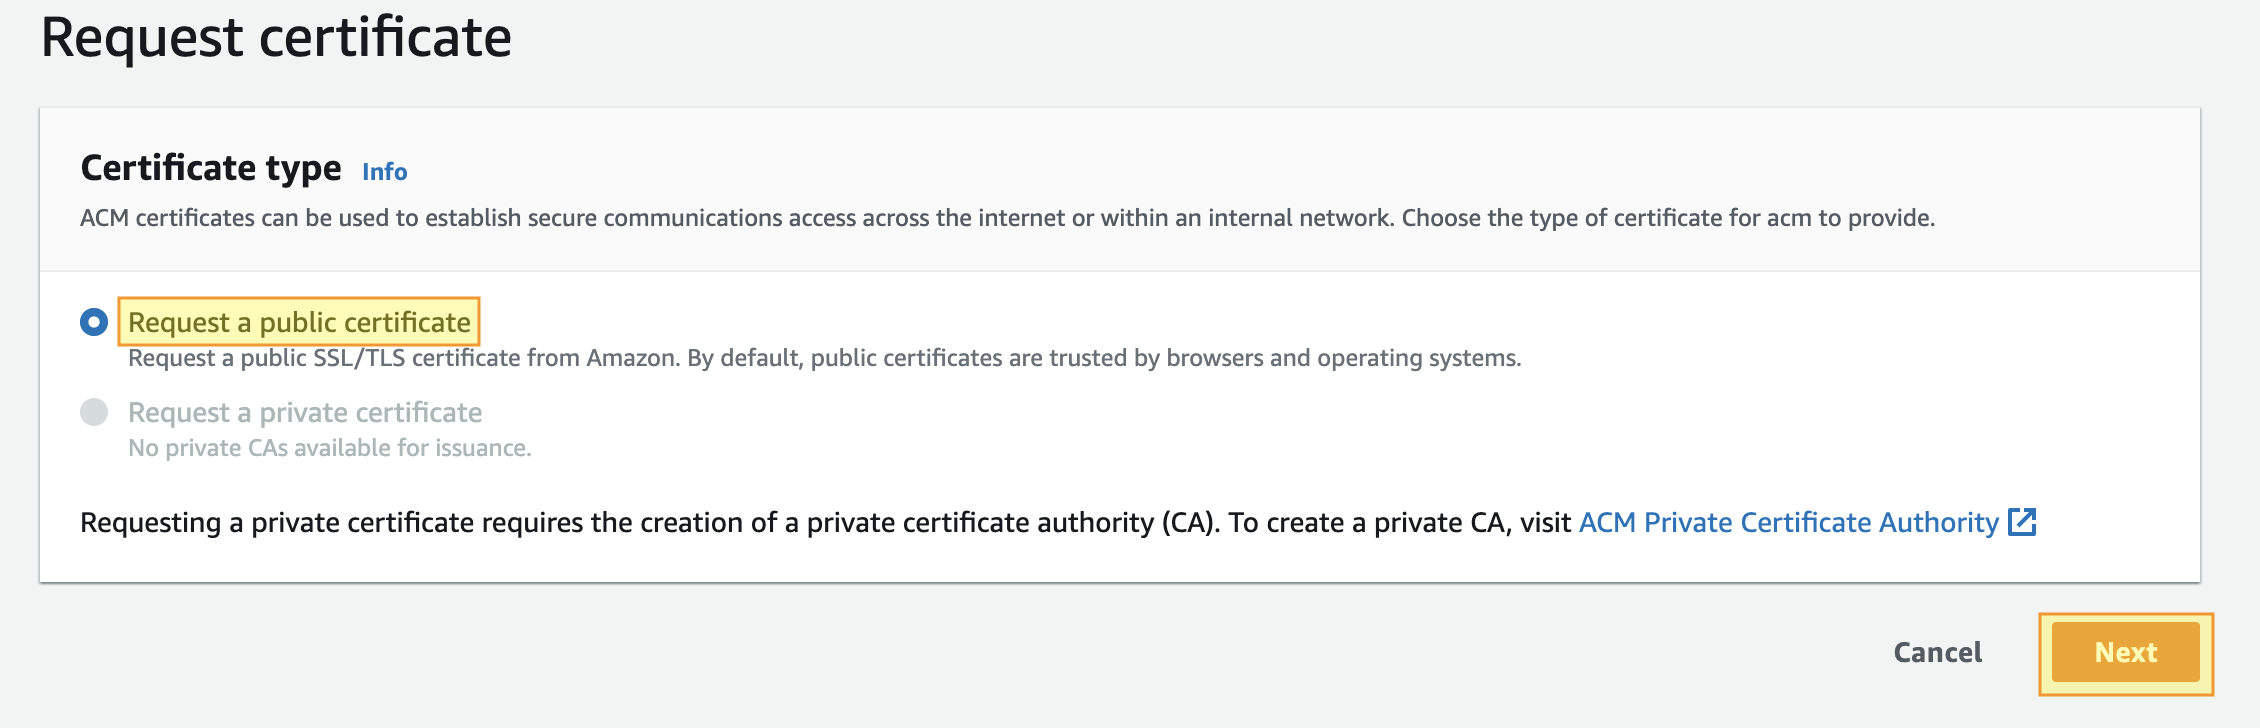Open the Info link next to Certificate type
The width and height of the screenshot is (2260, 728).
[x=385, y=171]
